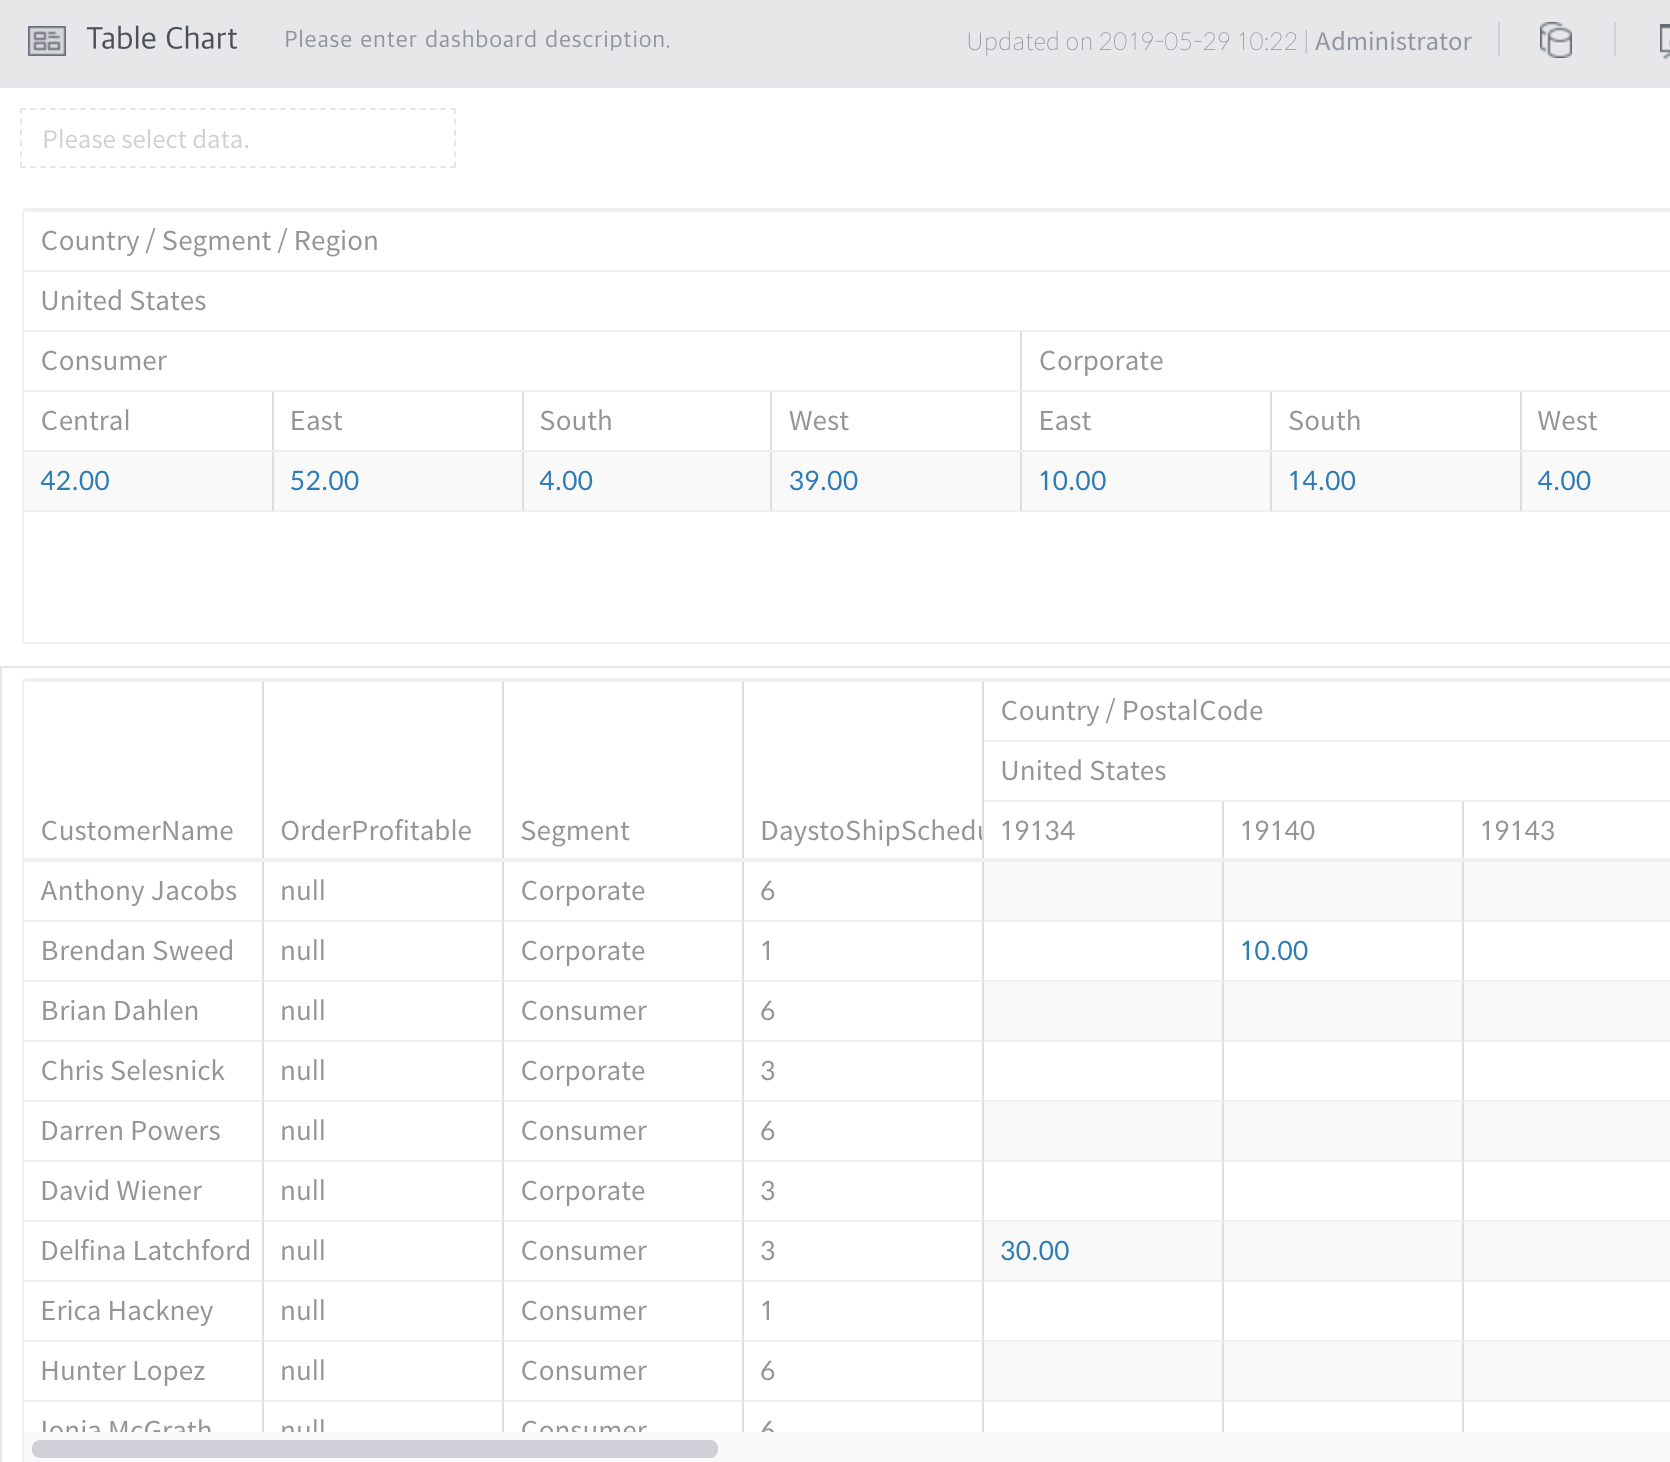Image resolution: width=1670 pixels, height=1462 pixels.
Task: Click United States in the lower table header
Action: (1083, 771)
